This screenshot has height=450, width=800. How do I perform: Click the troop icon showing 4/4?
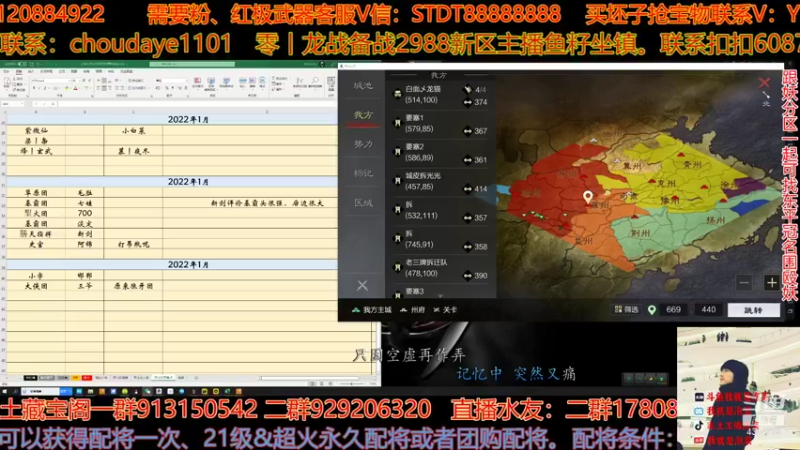[467, 89]
